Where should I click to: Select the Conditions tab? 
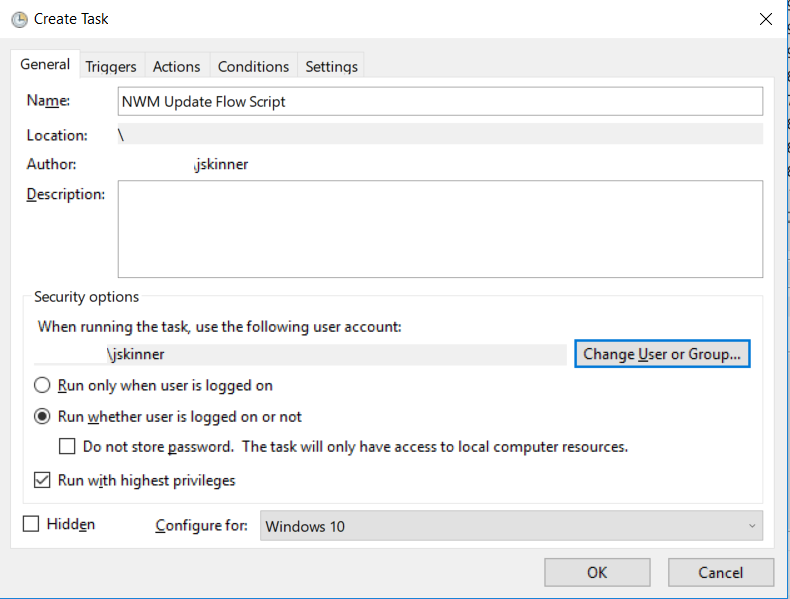253,66
